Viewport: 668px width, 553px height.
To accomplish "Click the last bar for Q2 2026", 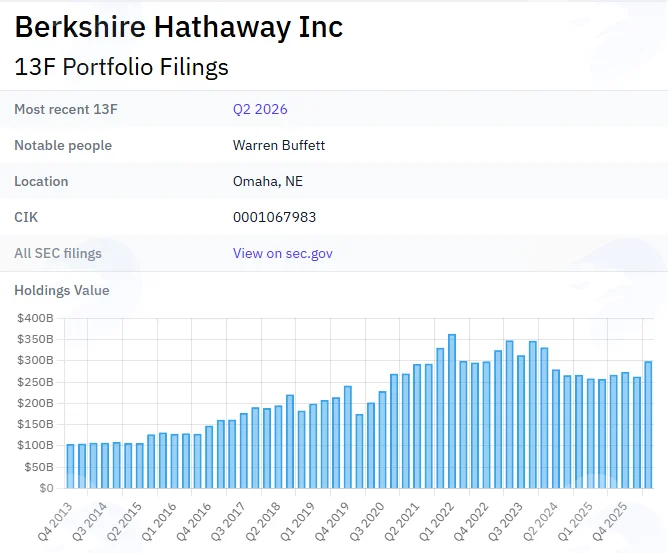I will [x=648, y=425].
